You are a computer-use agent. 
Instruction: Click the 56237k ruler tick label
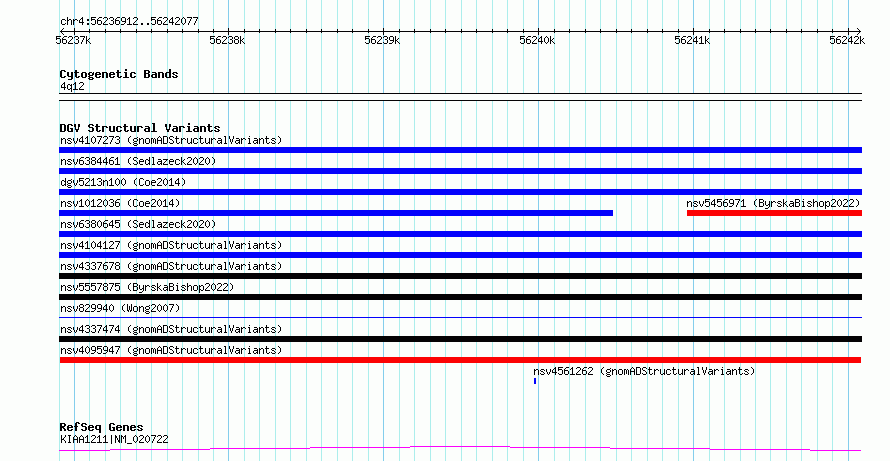pyautogui.click(x=73, y=40)
